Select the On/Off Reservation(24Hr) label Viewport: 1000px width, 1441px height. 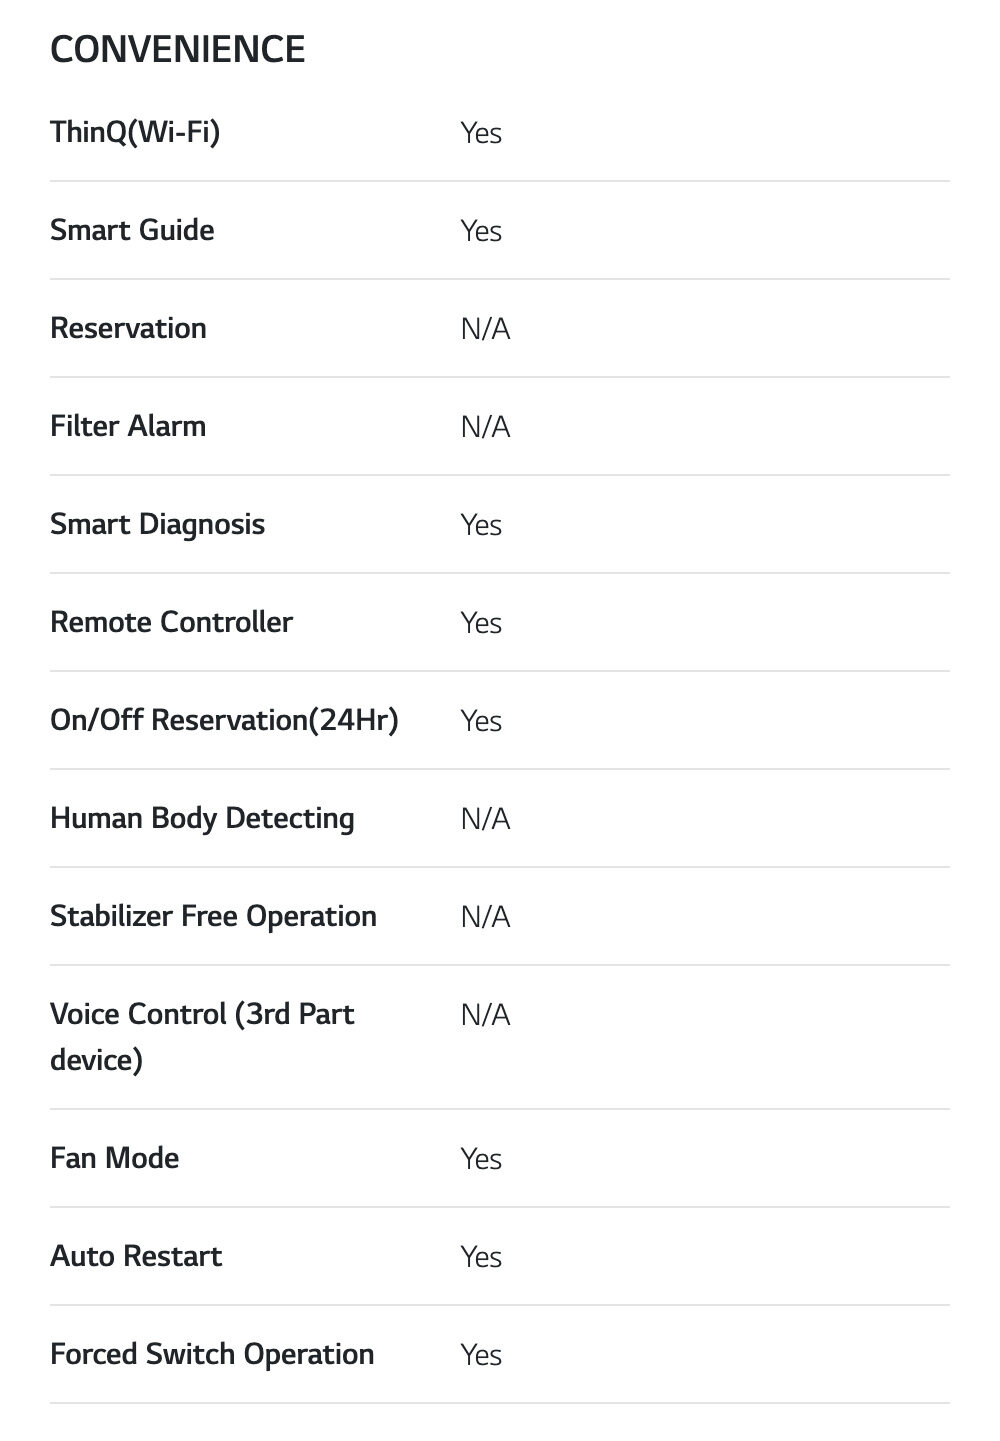224,720
